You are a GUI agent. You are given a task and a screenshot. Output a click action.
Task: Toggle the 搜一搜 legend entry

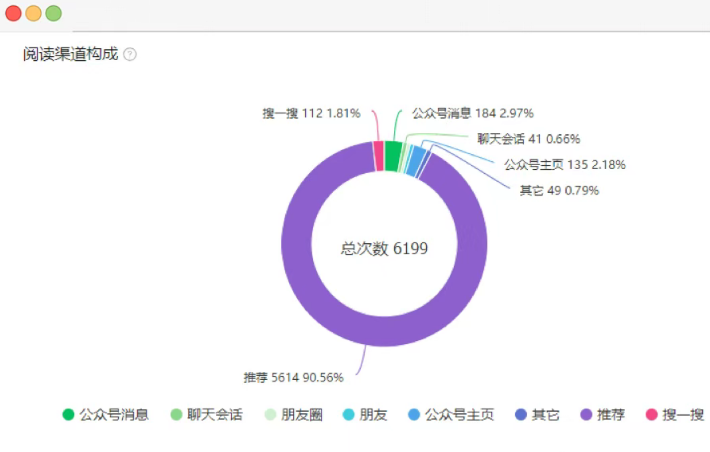(x=675, y=414)
